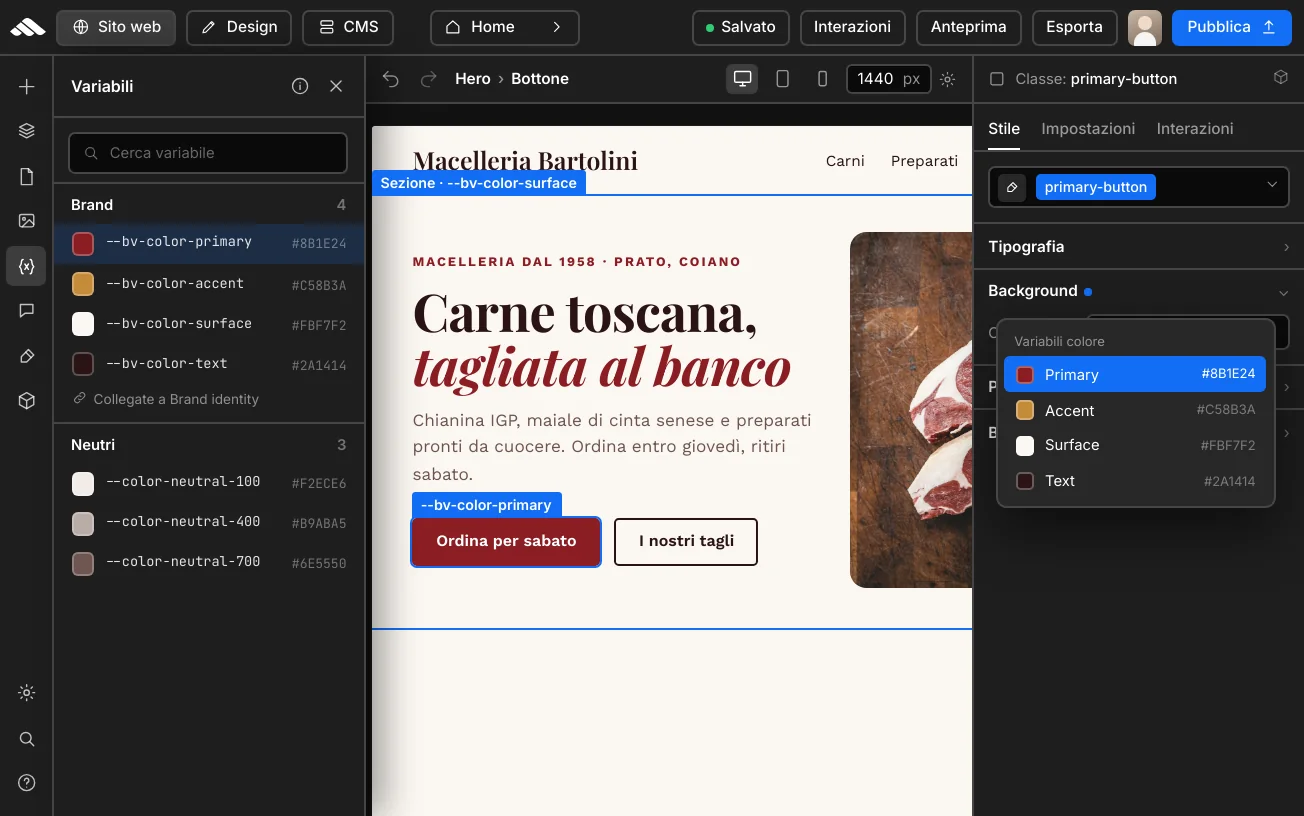Image resolution: width=1304 pixels, height=816 pixels.
Task: Click Hero in the breadcrumb
Action: click(473, 79)
